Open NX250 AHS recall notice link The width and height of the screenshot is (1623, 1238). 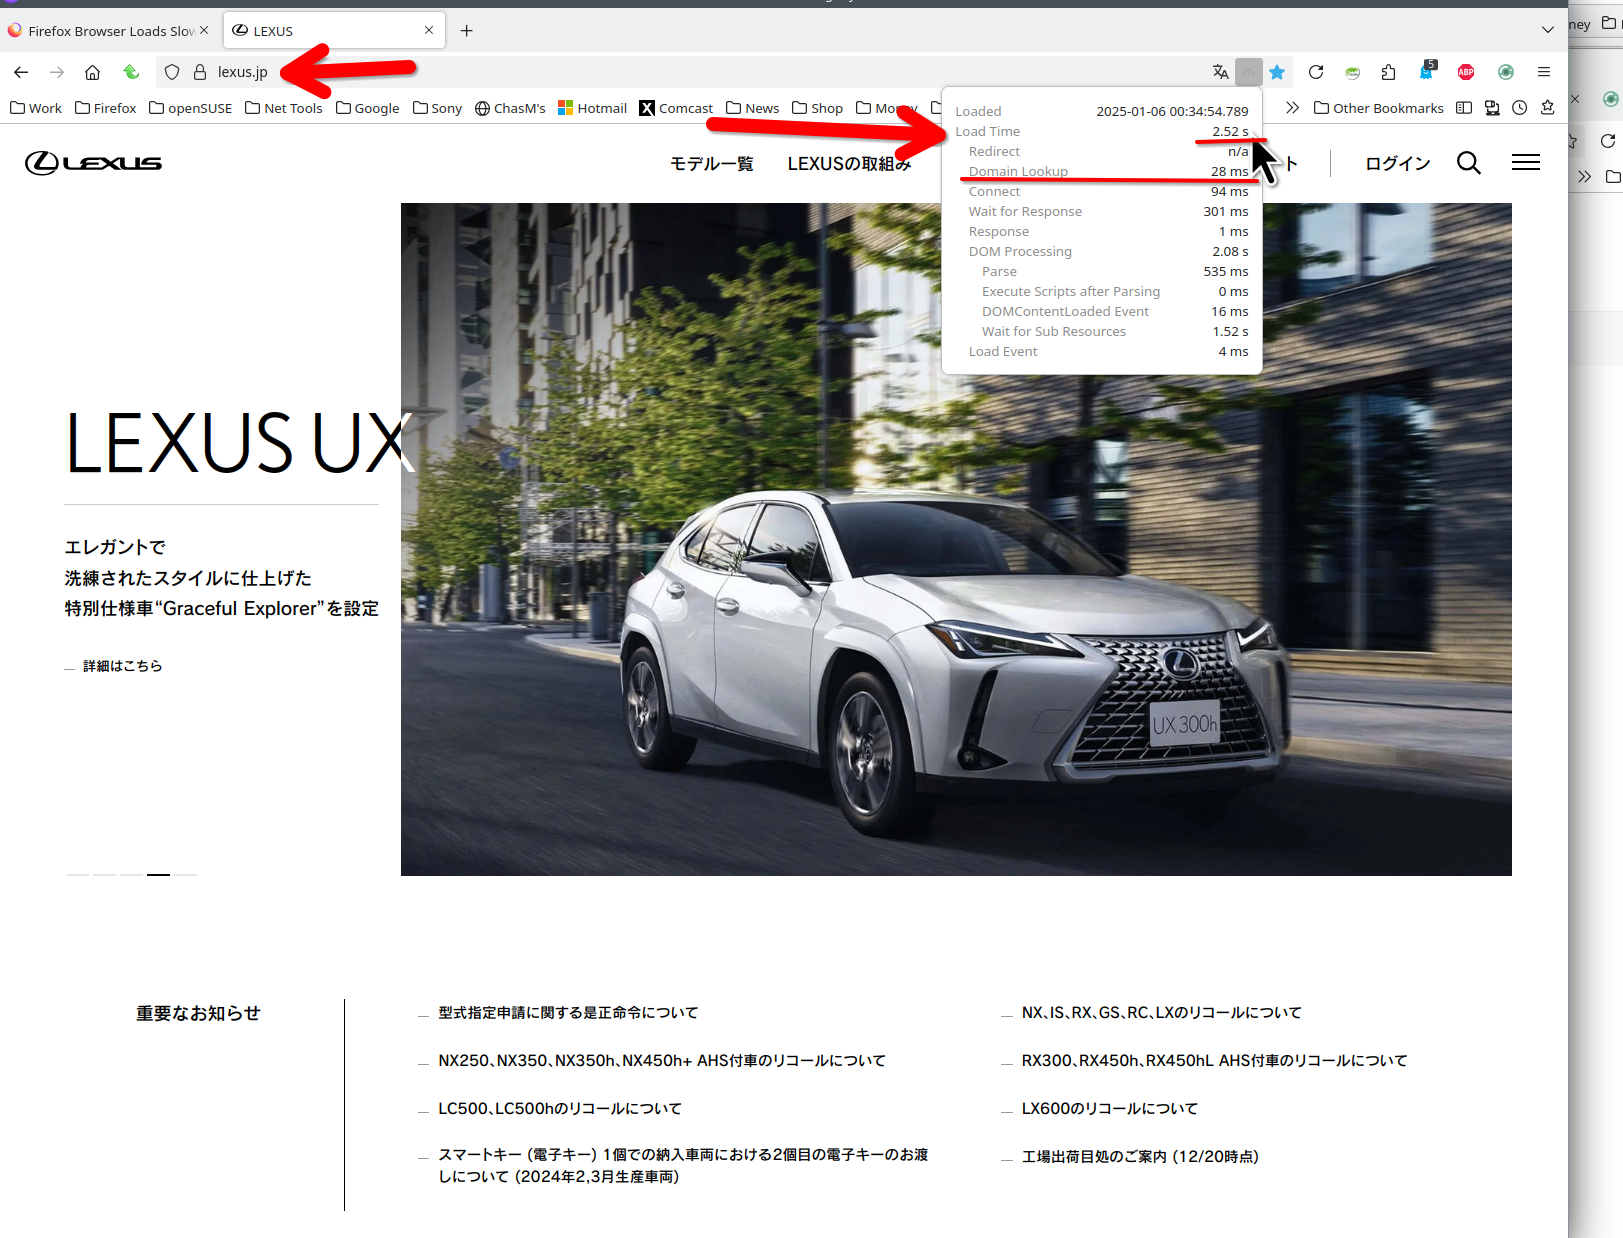click(662, 1061)
